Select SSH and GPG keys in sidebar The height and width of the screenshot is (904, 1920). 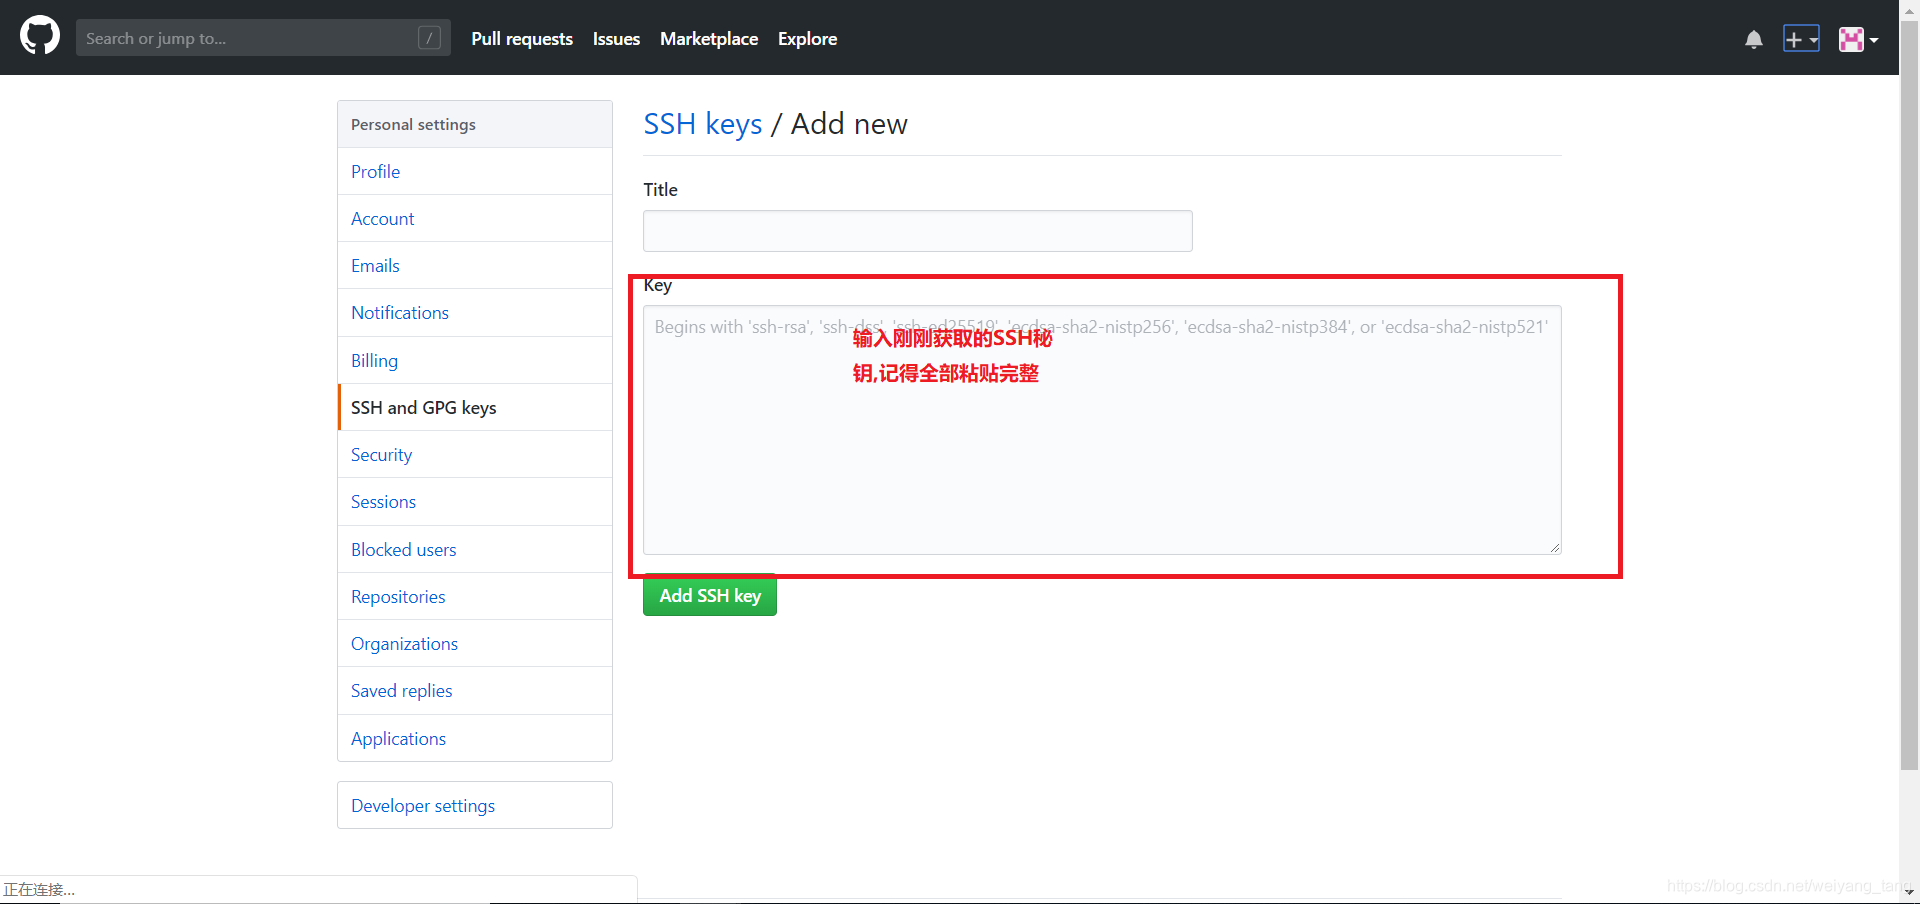pyautogui.click(x=475, y=407)
